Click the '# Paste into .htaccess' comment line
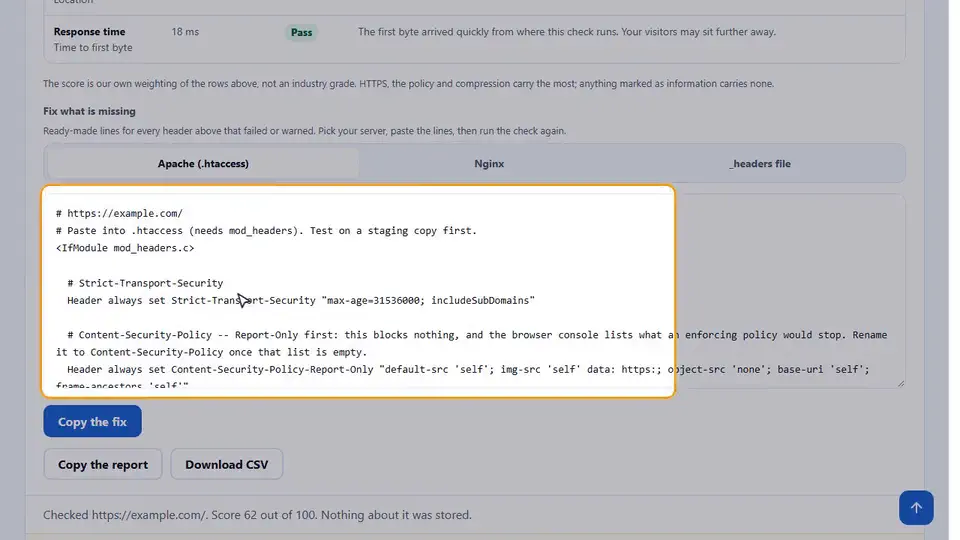This screenshot has width=960, height=540. [266, 231]
